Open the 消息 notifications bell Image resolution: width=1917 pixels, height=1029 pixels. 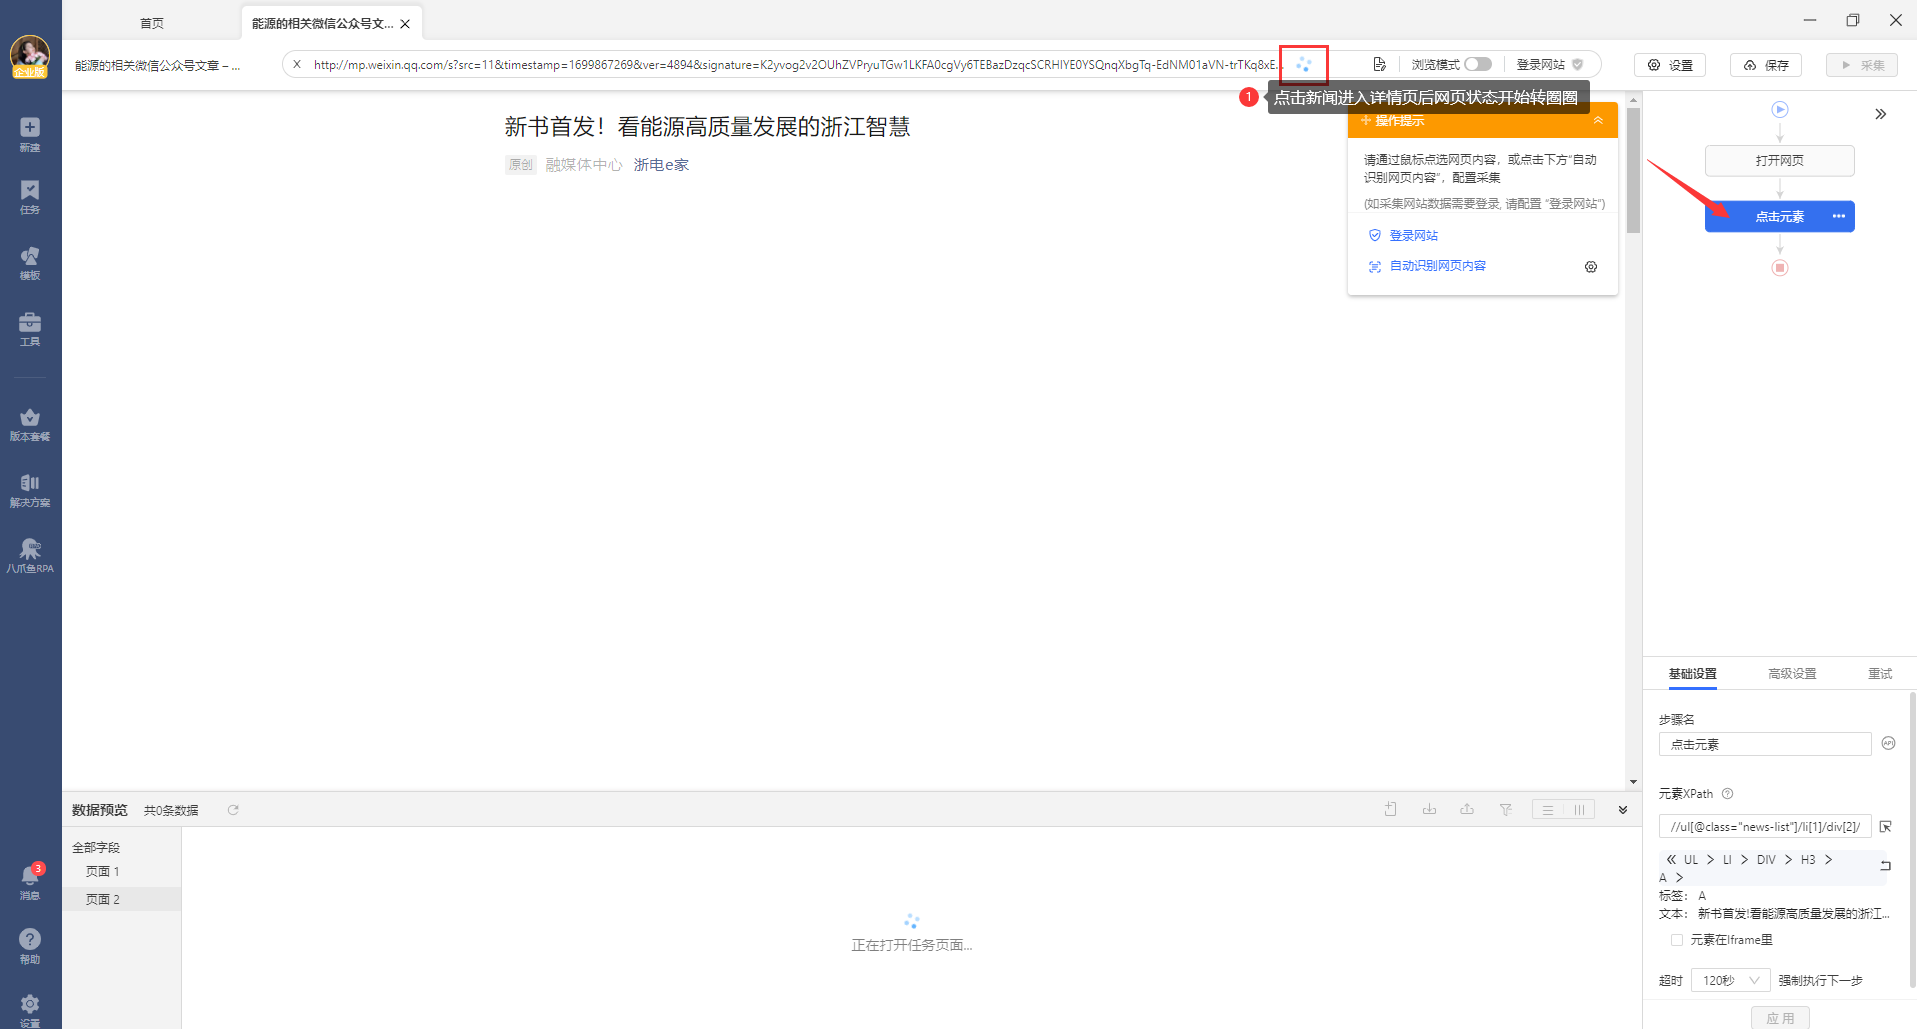point(30,881)
